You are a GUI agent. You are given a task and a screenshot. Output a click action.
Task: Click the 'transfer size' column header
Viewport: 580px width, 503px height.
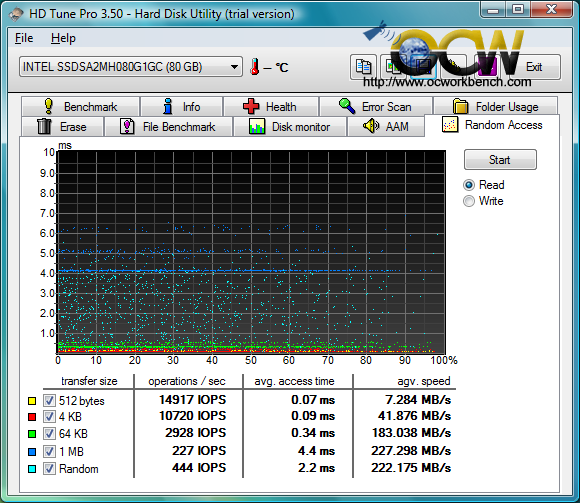89,381
